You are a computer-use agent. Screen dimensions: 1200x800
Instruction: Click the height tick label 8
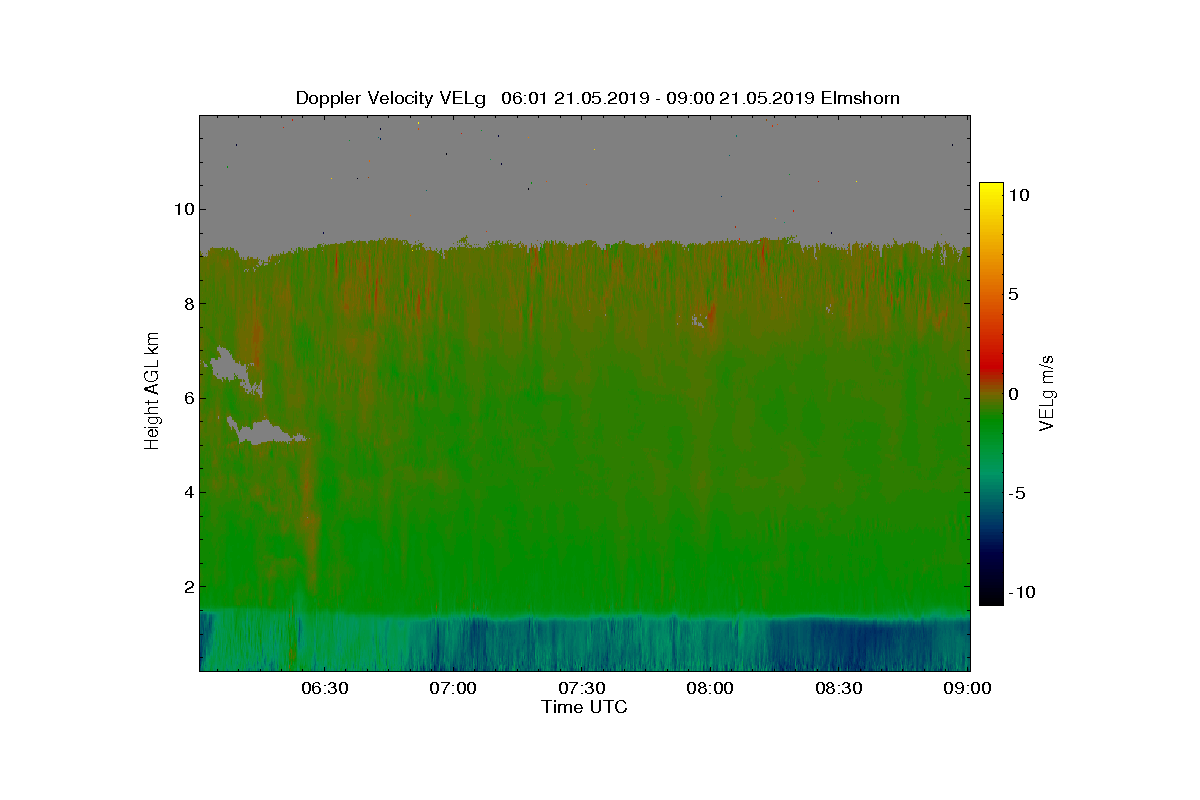pos(187,304)
